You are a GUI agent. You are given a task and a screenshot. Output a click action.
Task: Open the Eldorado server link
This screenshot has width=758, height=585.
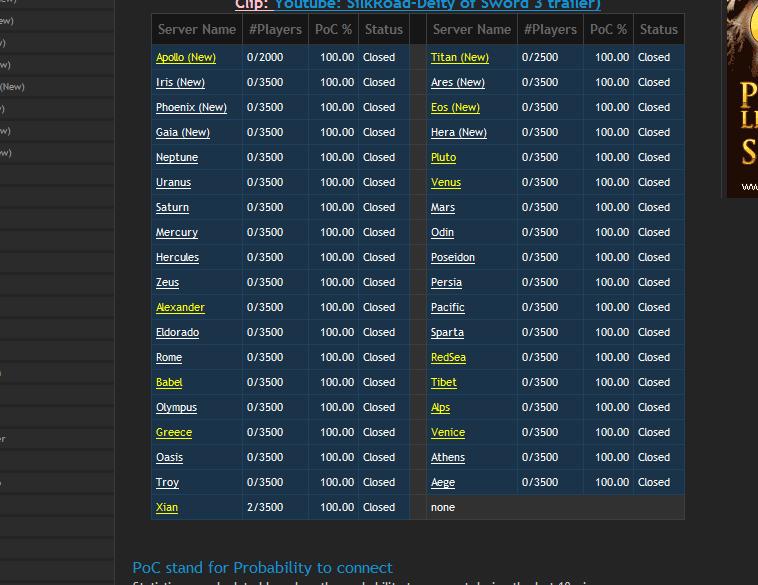177,333
